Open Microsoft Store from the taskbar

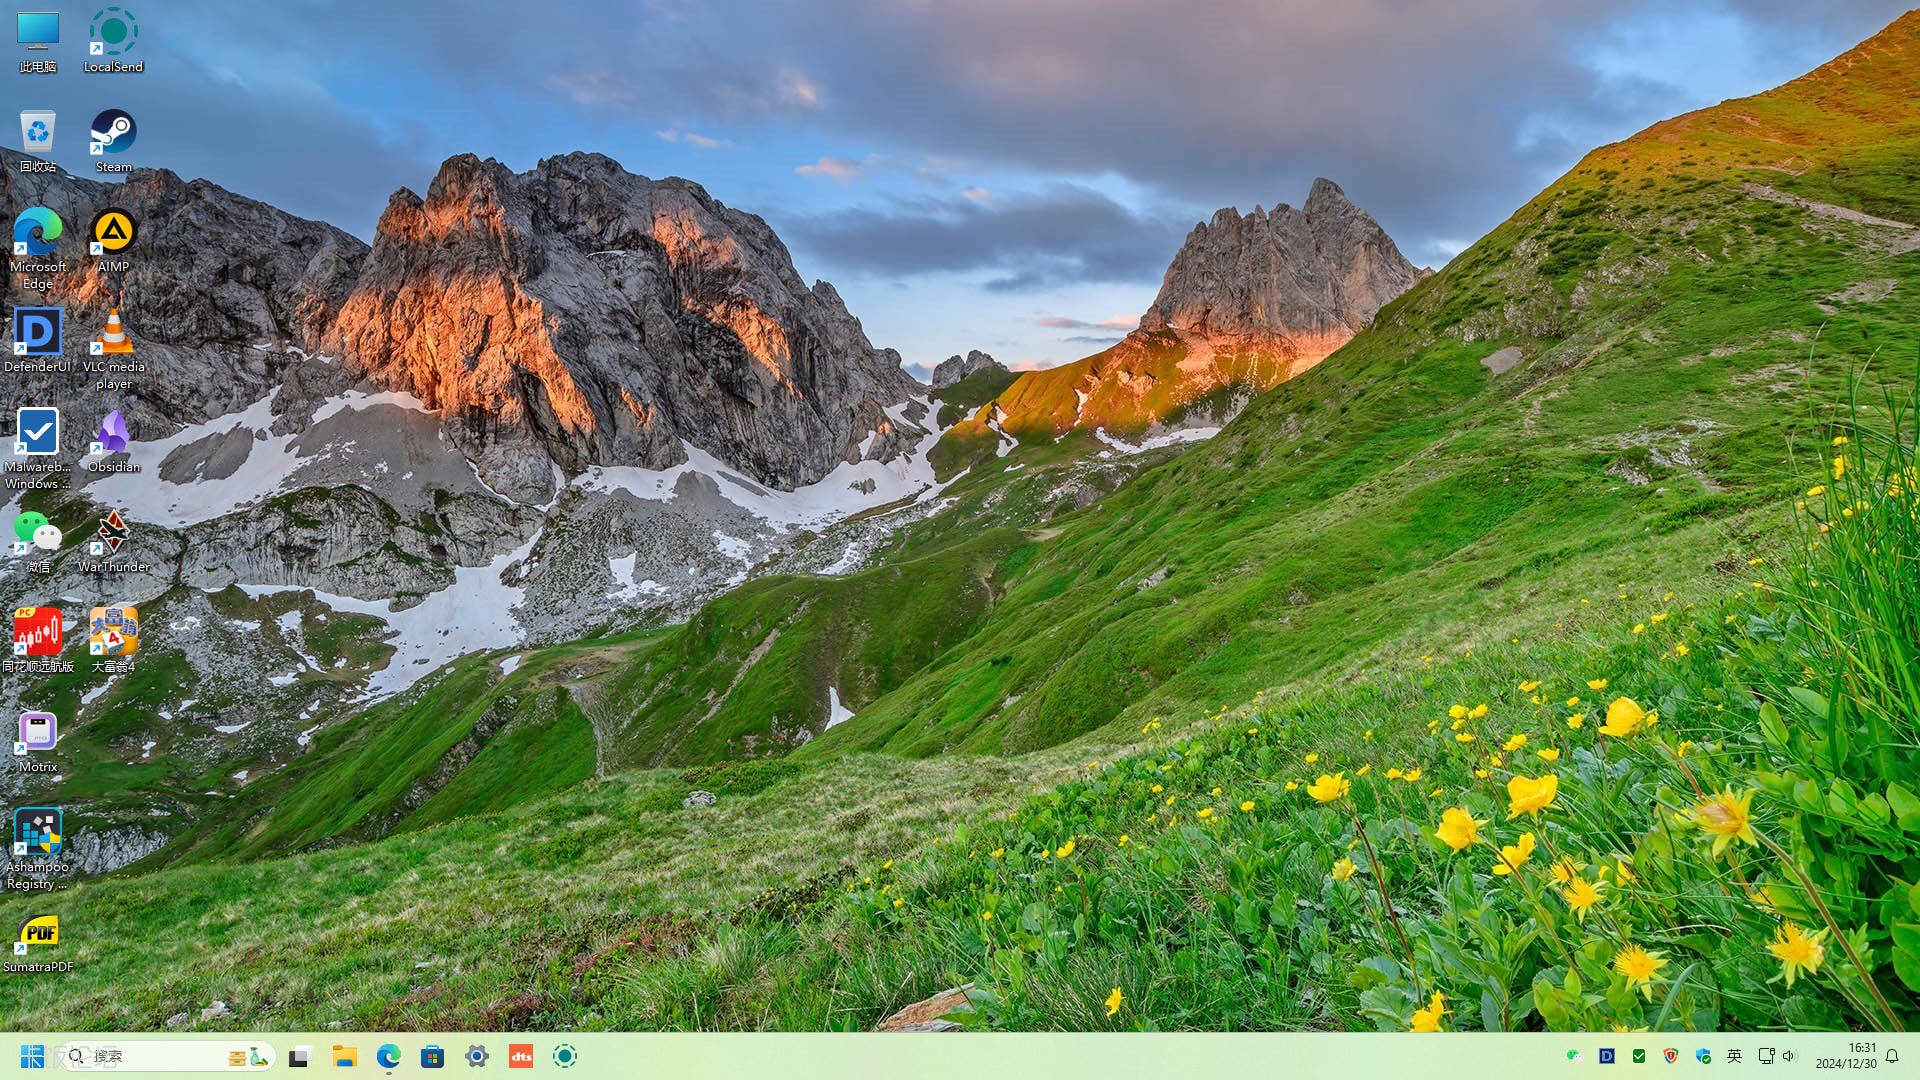(433, 1056)
